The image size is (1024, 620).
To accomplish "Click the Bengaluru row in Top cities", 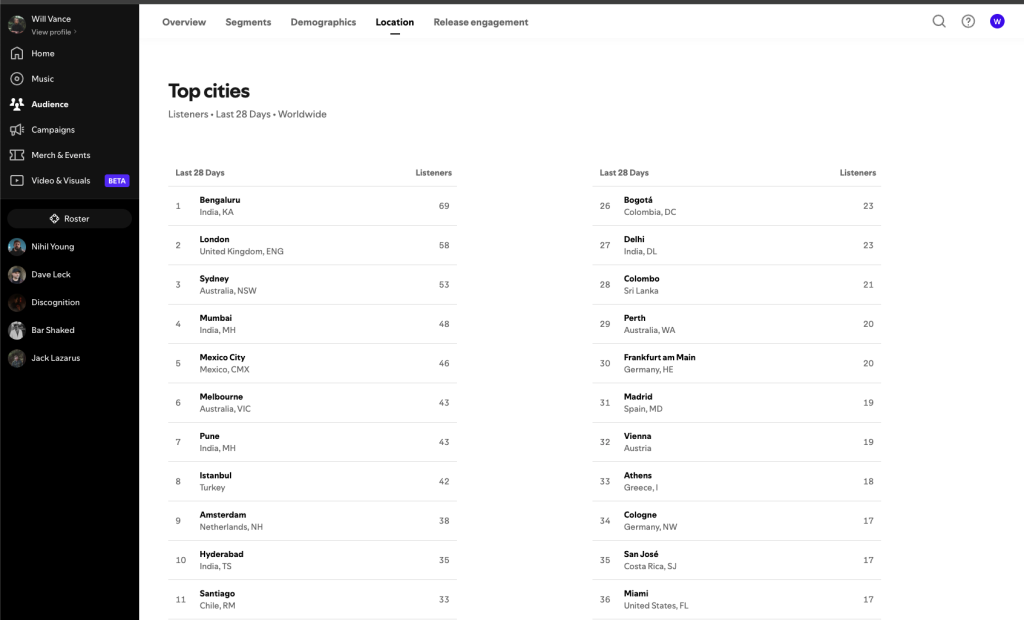I will (x=312, y=206).
